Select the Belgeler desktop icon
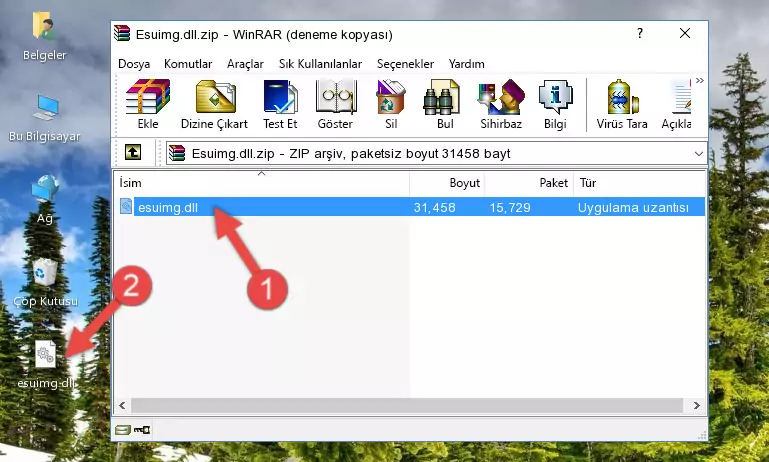This screenshot has width=769, height=462. [45, 37]
